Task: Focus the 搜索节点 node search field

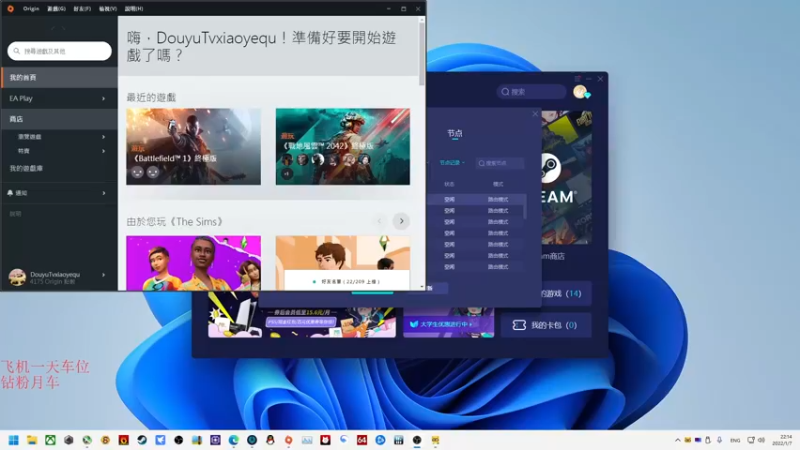Action: point(499,163)
